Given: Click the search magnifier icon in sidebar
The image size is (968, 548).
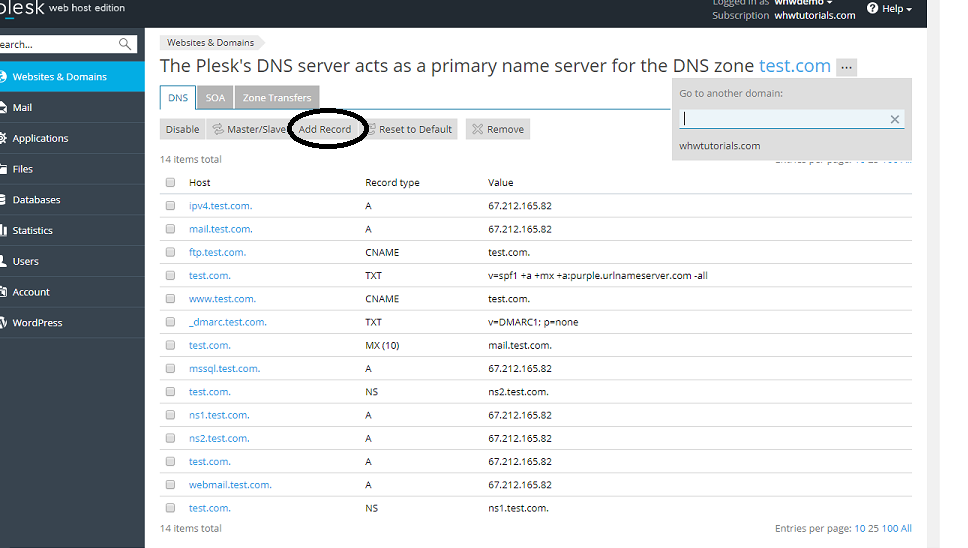Looking at the screenshot, I should [x=125, y=44].
